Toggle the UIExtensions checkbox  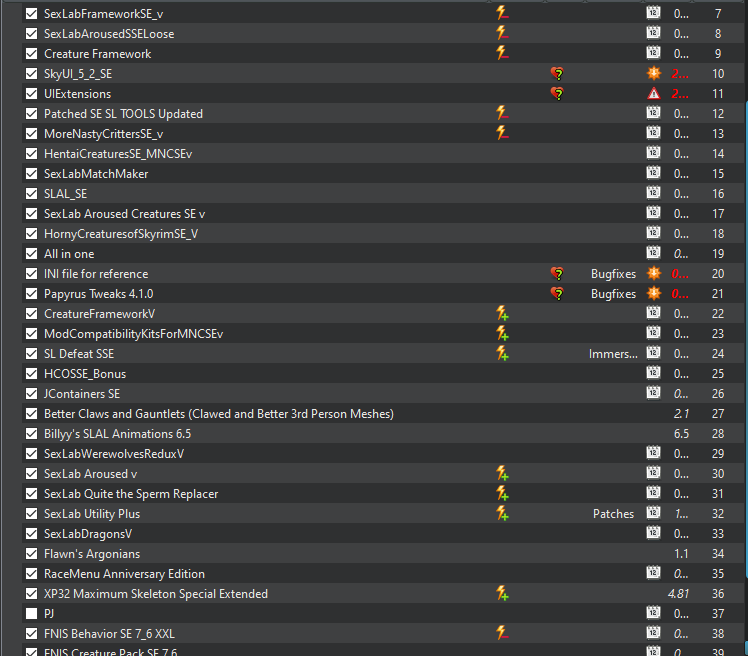point(31,94)
